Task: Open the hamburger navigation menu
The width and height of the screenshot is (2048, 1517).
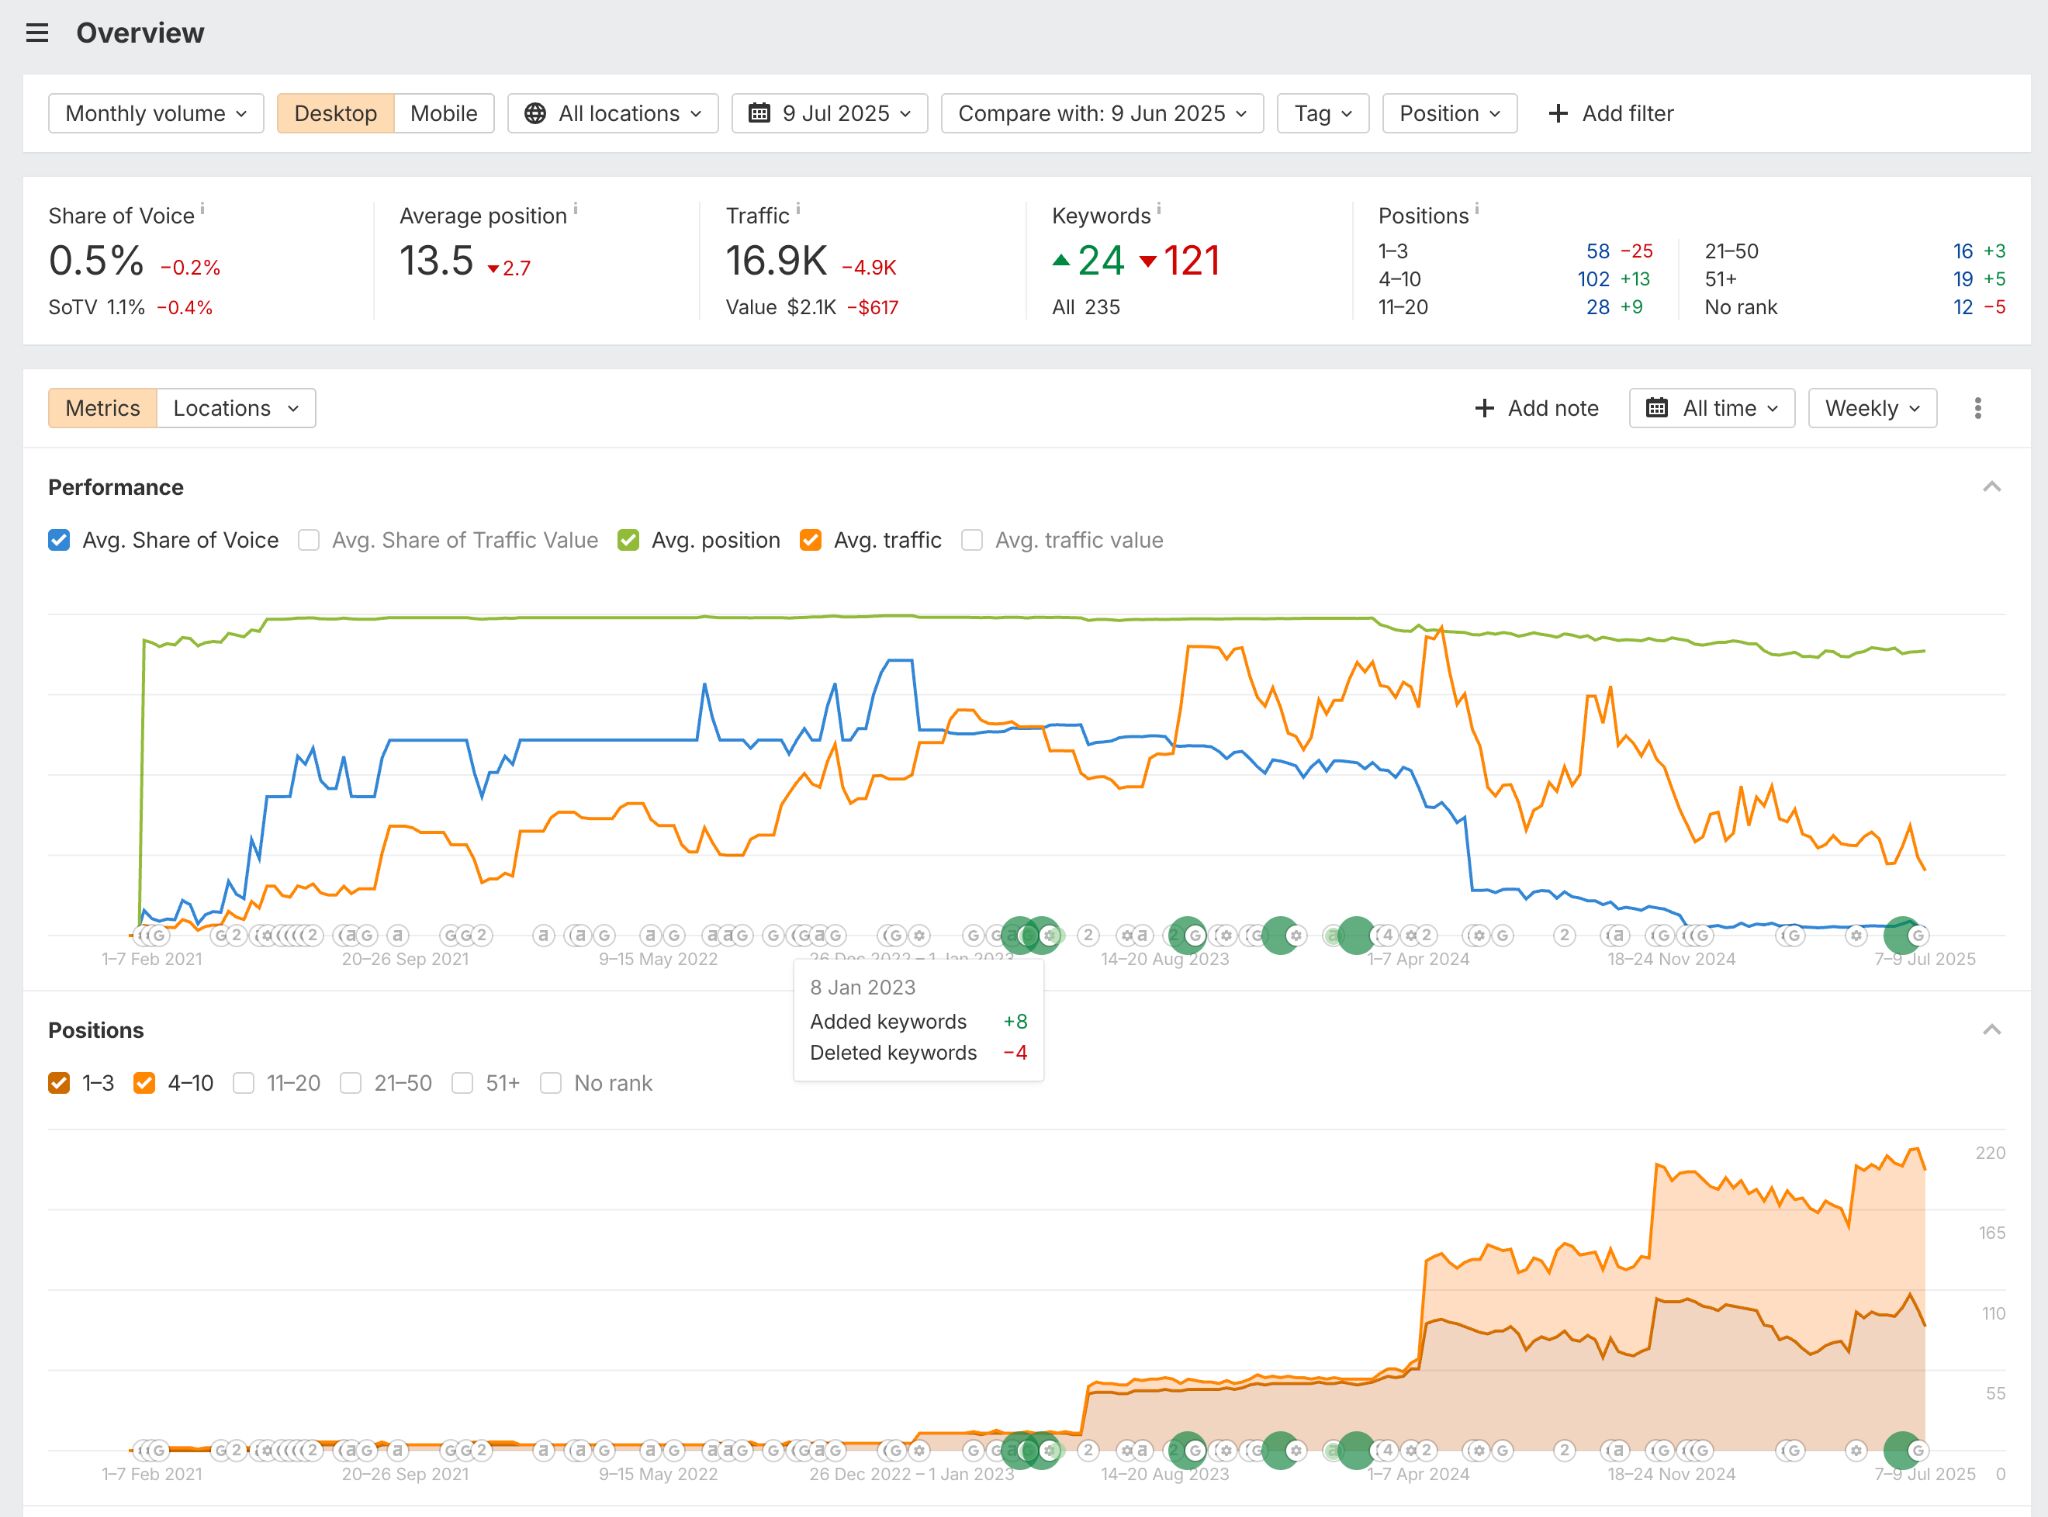Action: tap(37, 32)
